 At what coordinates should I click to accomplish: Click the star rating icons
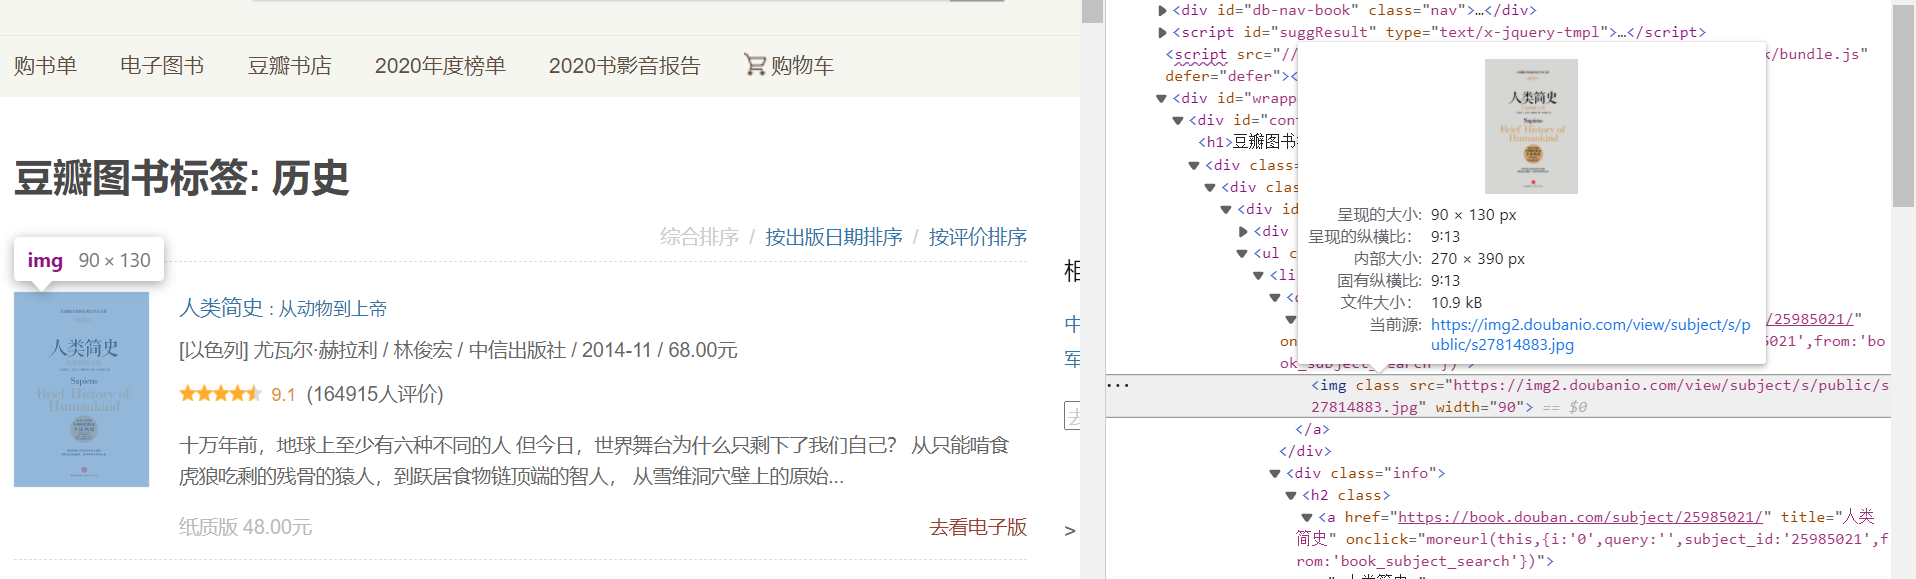coord(220,394)
